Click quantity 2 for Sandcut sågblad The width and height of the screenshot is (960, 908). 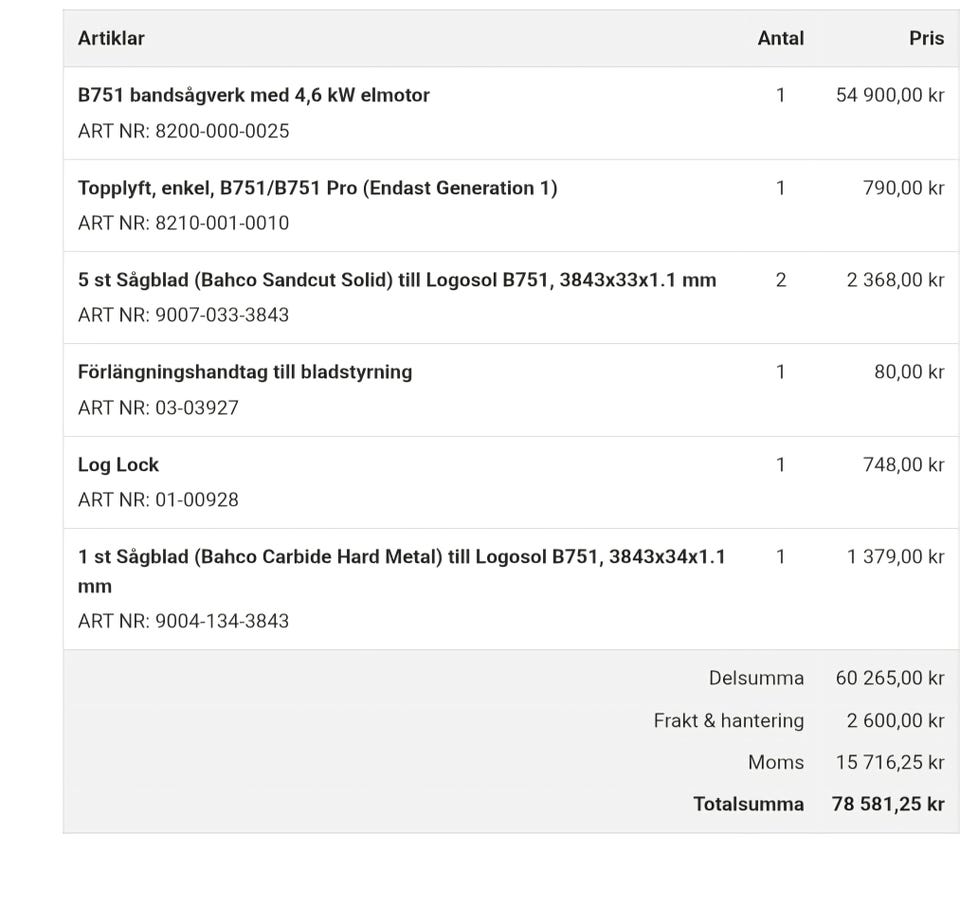click(781, 280)
